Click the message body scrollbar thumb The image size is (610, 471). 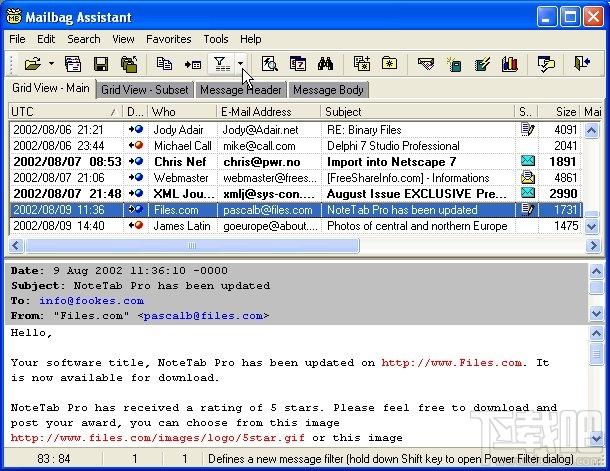(x=596, y=354)
